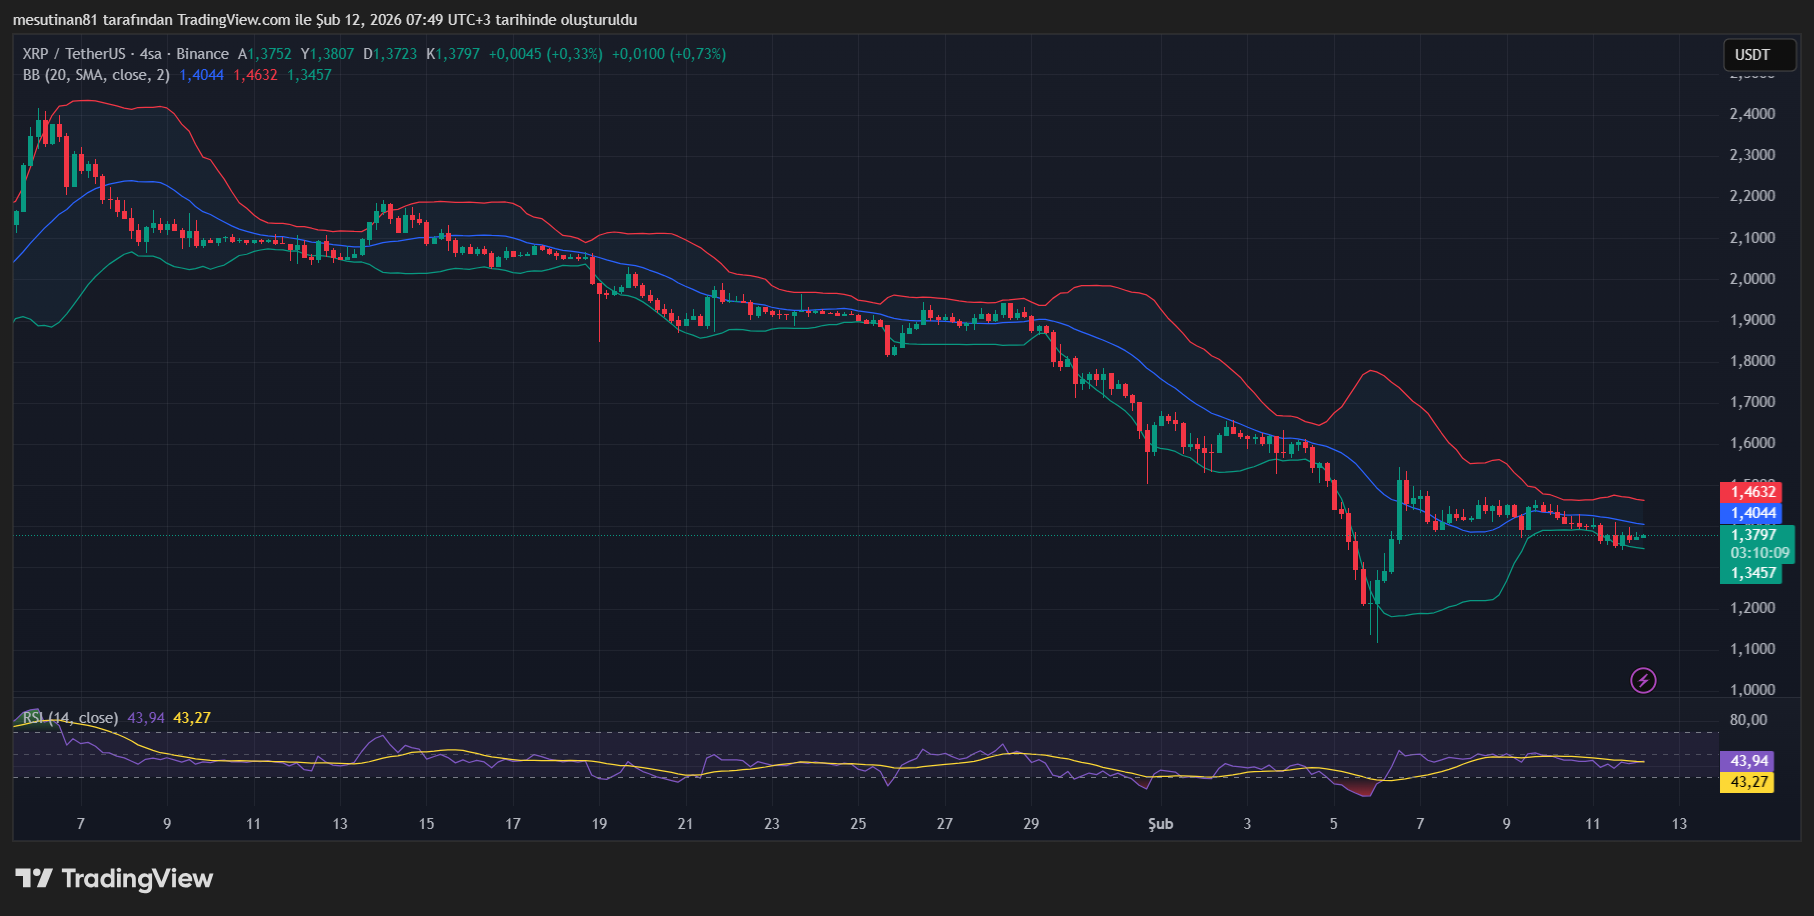Click the current price 1,3797 countdown label
This screenshot has width=1814, height=916.
click(x=1759, y=544)
